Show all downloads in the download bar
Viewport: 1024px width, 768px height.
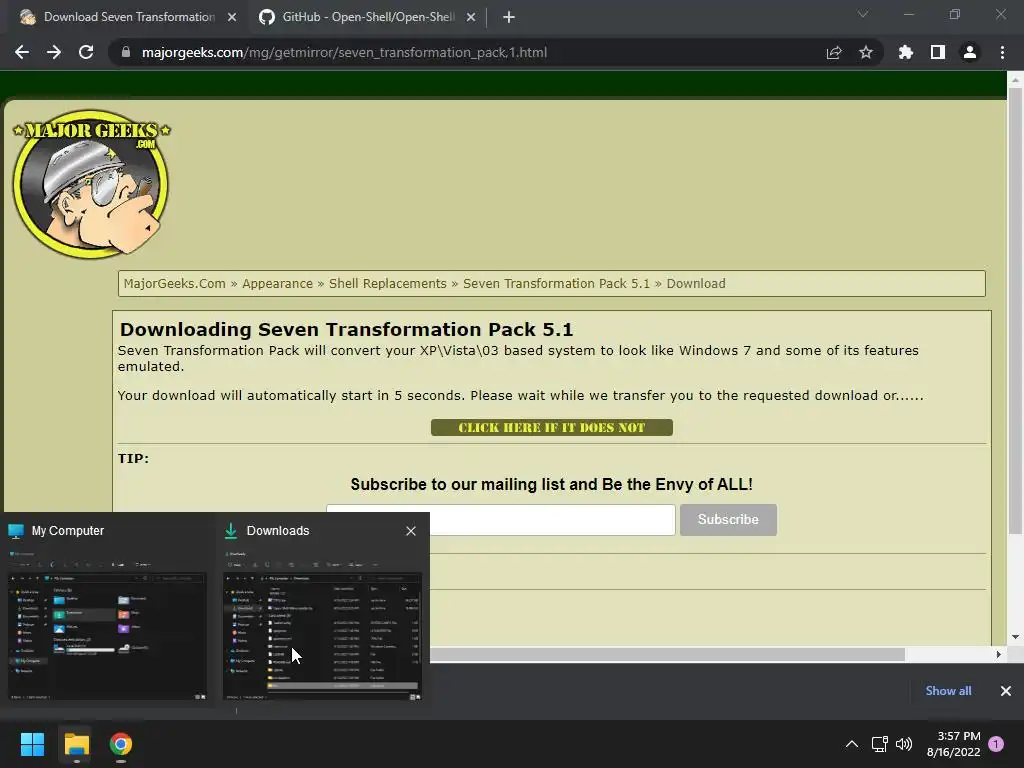click(948, 691)
